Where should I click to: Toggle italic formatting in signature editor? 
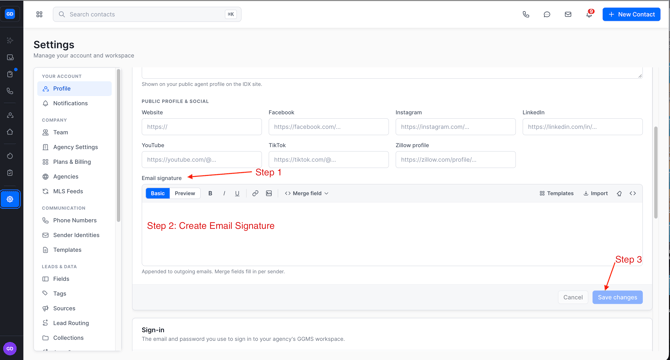(x=224, y=193)
